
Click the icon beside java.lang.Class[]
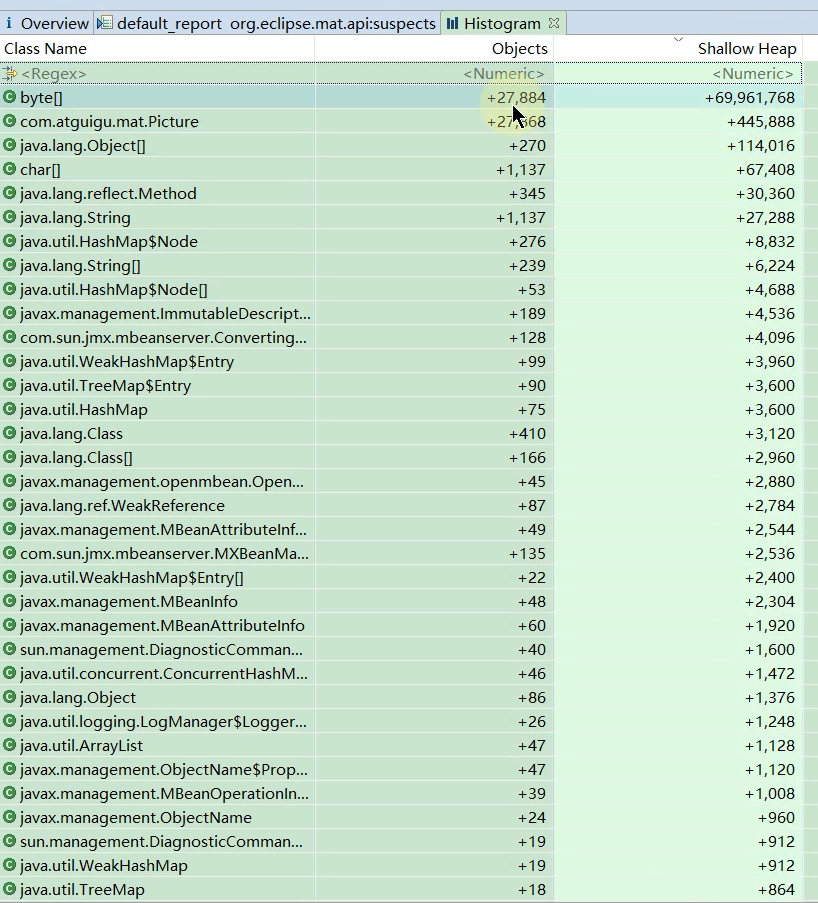[x=9, y=457]
